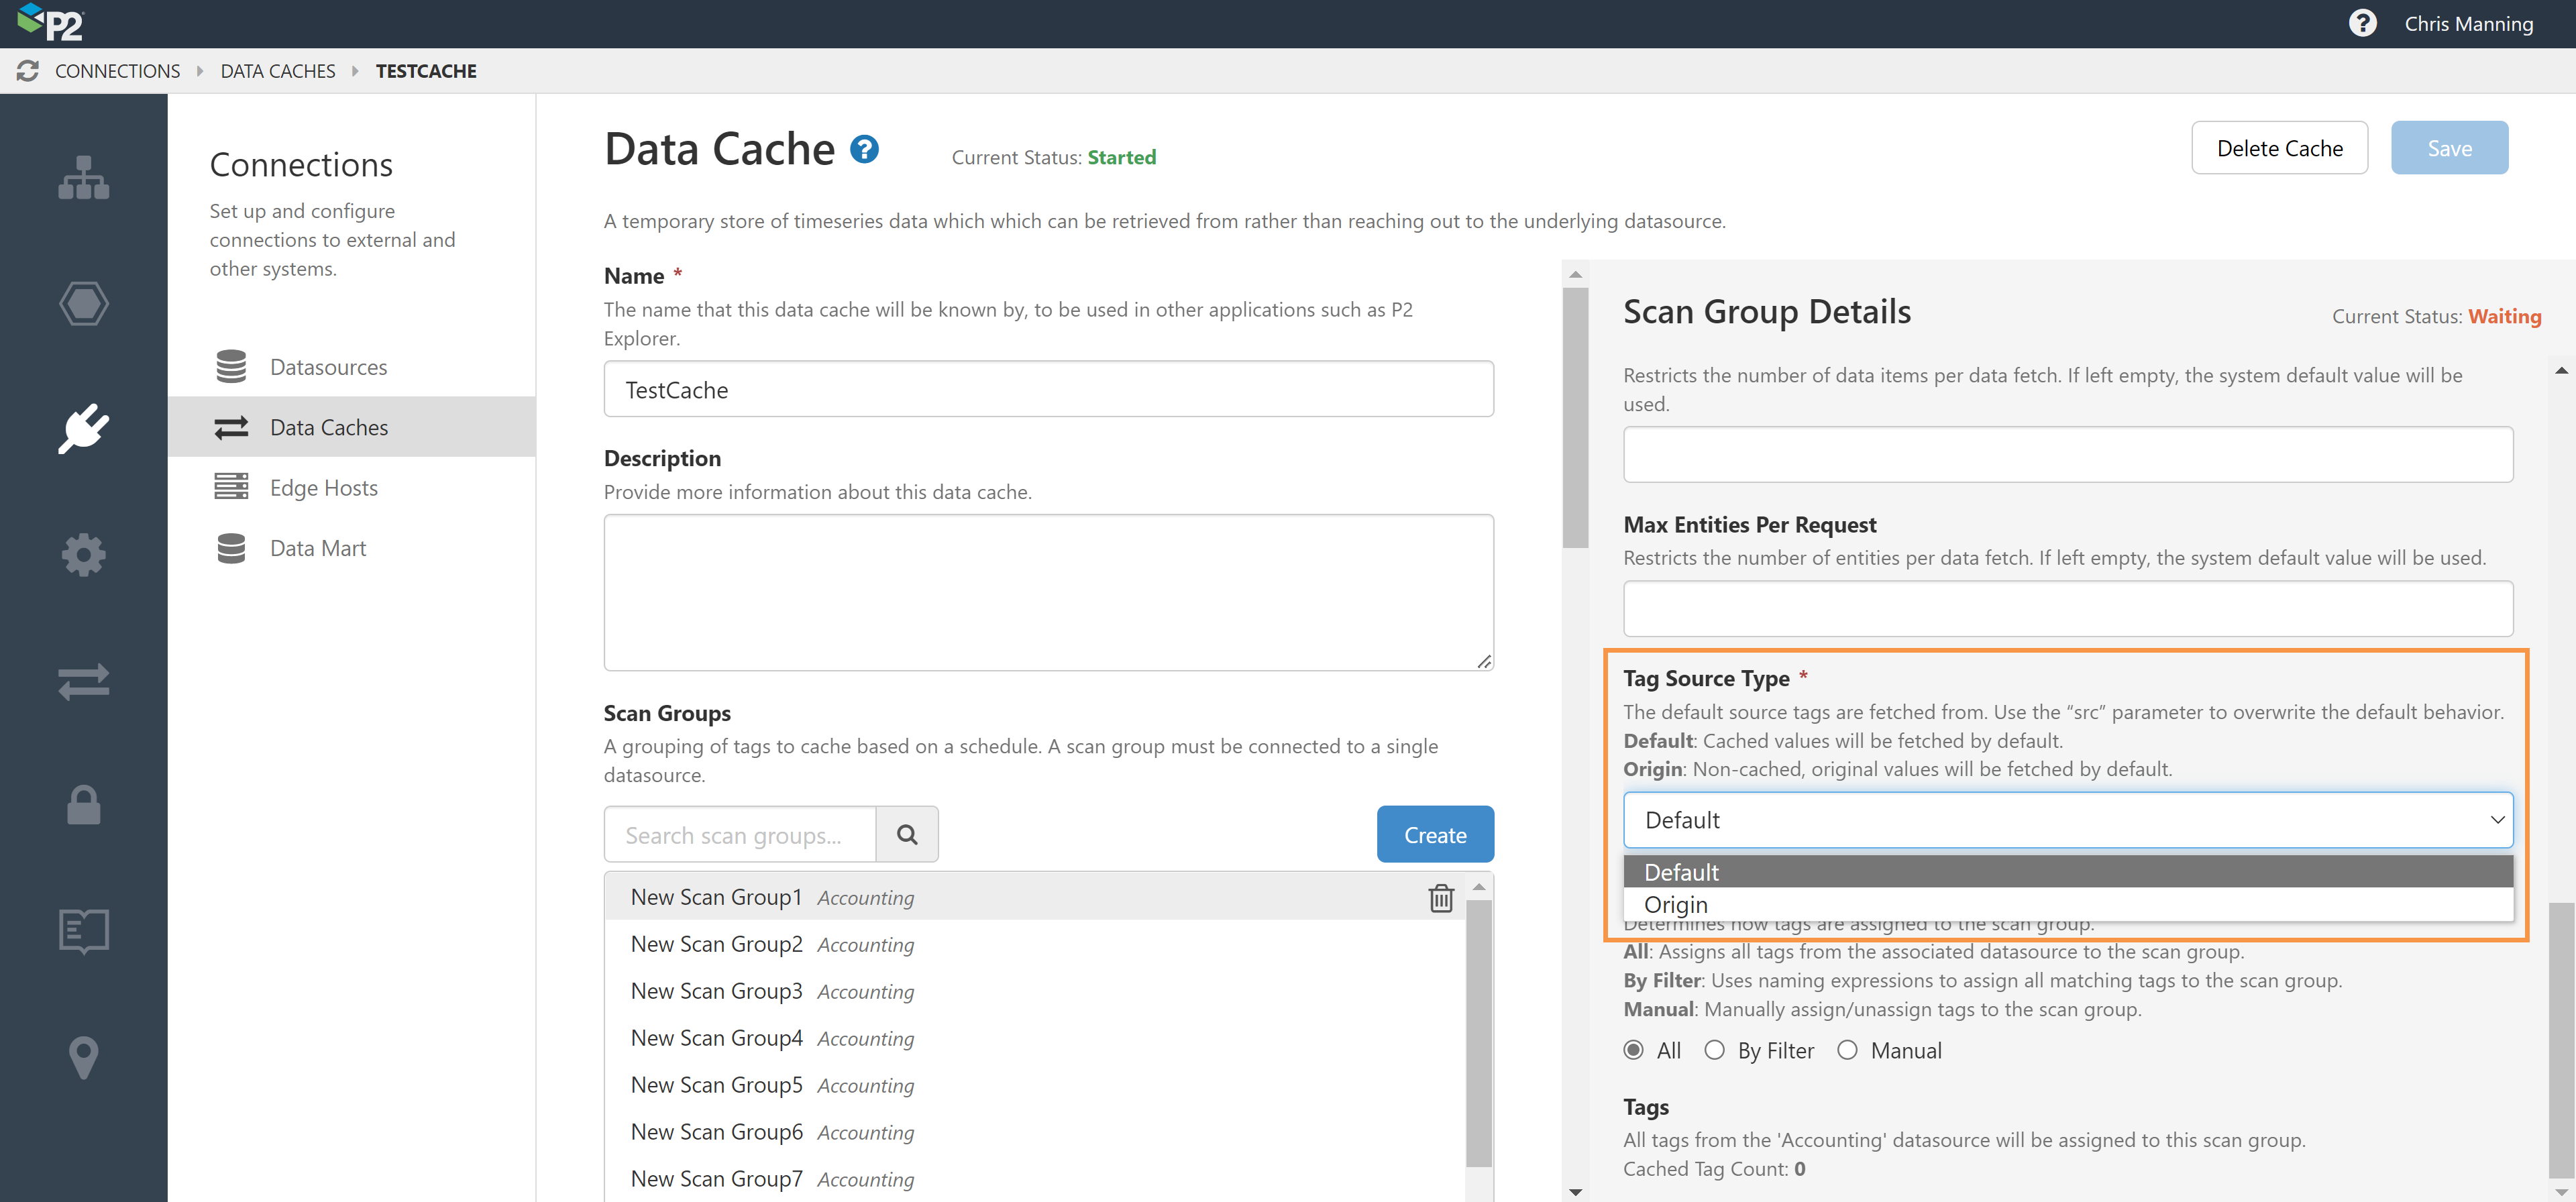Choose the Manual tag assignment radio
The width and height of the screenshot is (2576, 1202).
click(1847, 1050)
